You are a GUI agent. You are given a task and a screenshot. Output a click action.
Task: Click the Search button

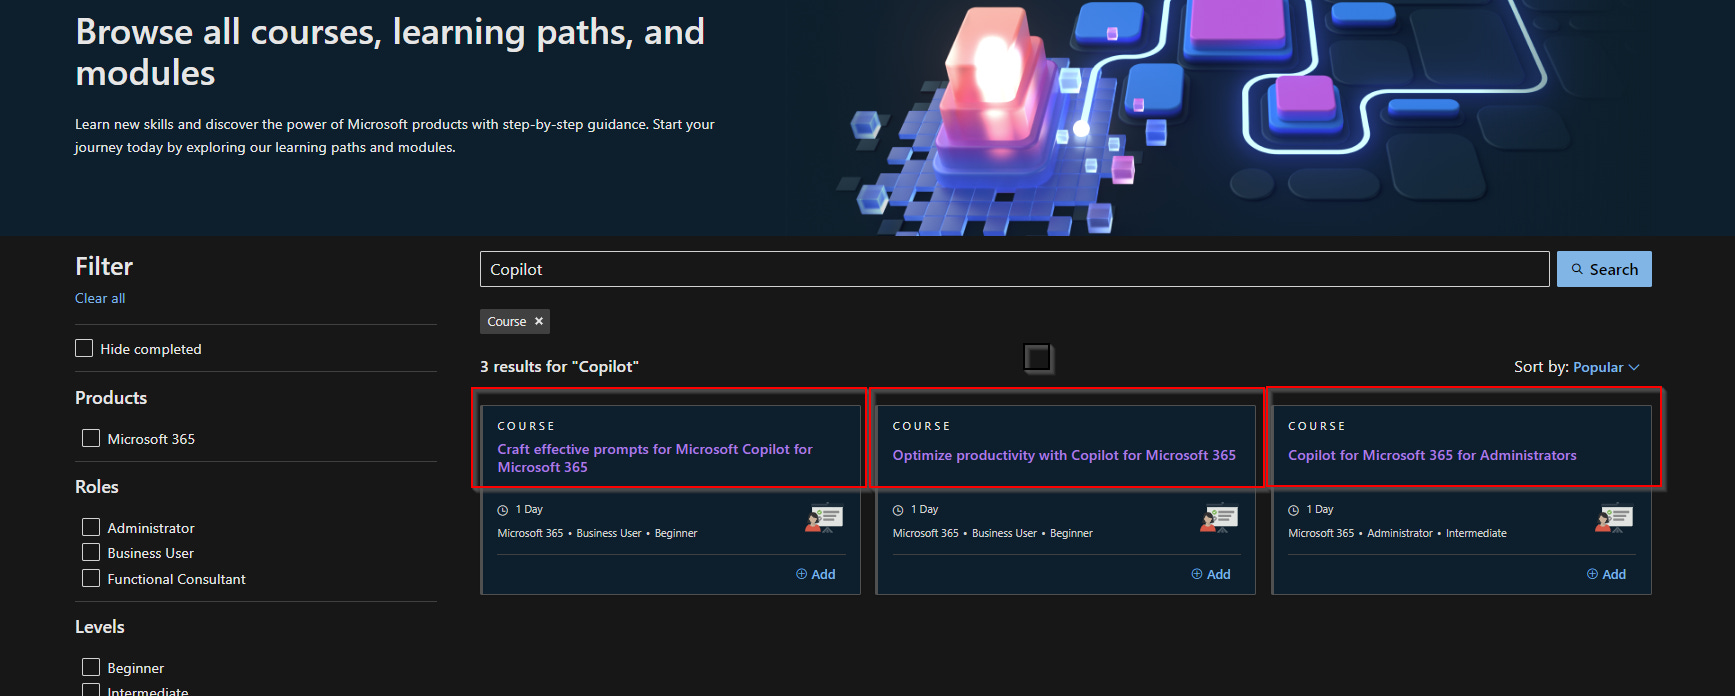[1604, 269]
